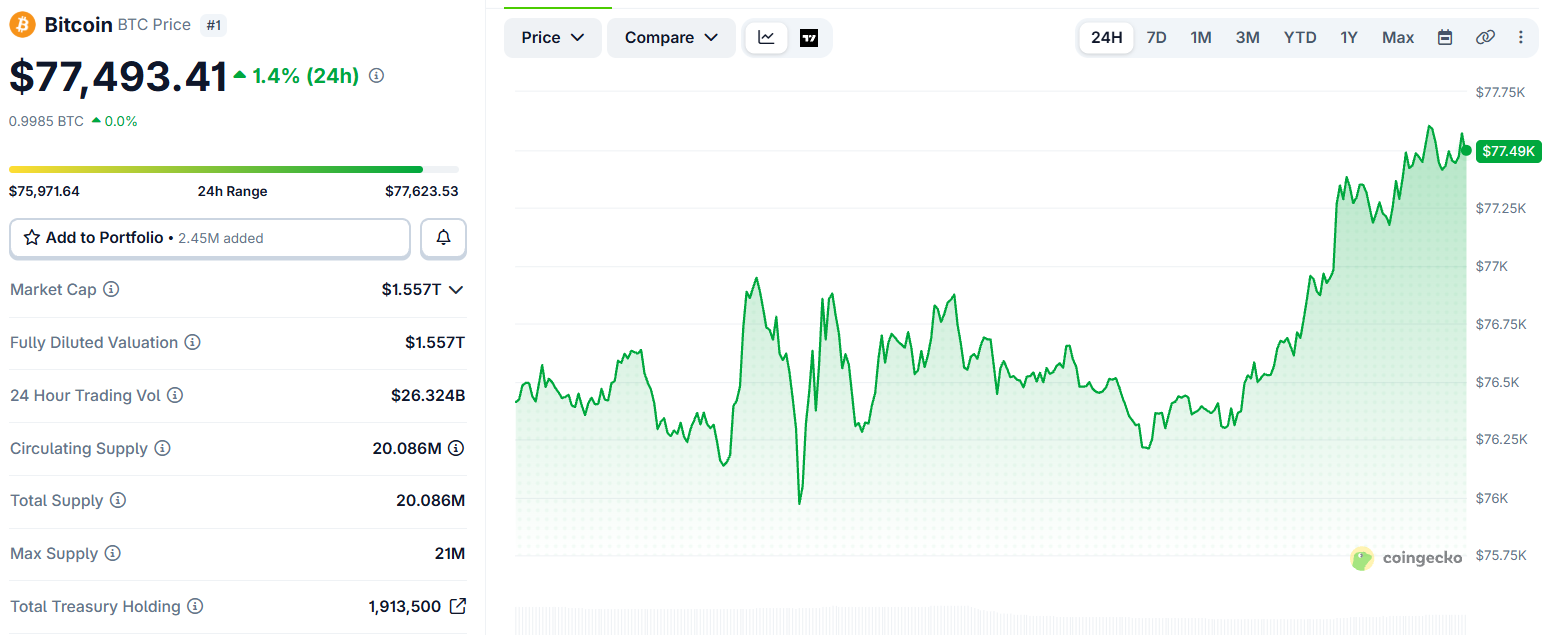Open Fully Diluted Valuation info icon
This screenshot has width=1551, height=635.
(x=193, y=342)
